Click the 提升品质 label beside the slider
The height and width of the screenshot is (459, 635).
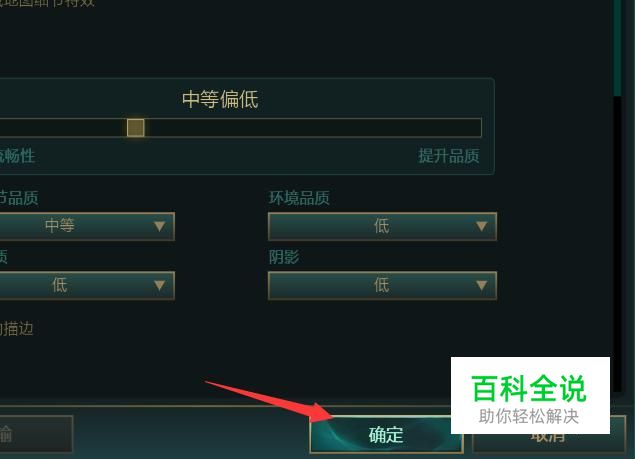(x=449, y=156)
